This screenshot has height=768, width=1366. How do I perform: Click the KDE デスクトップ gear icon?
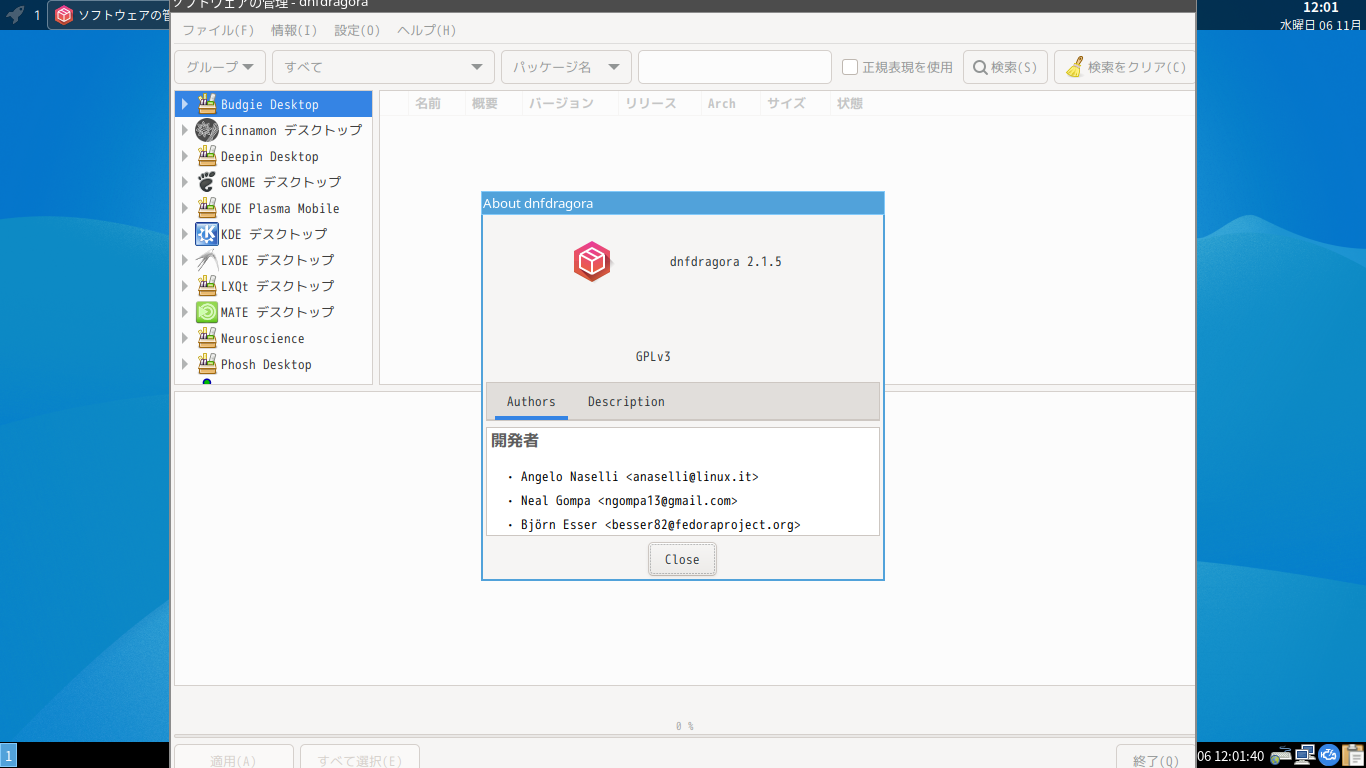point(207,234)
